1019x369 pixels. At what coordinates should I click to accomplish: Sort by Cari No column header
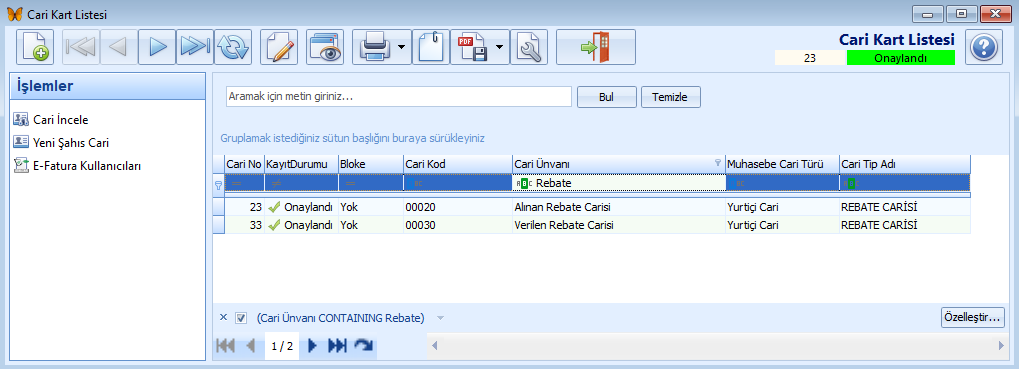244,164
